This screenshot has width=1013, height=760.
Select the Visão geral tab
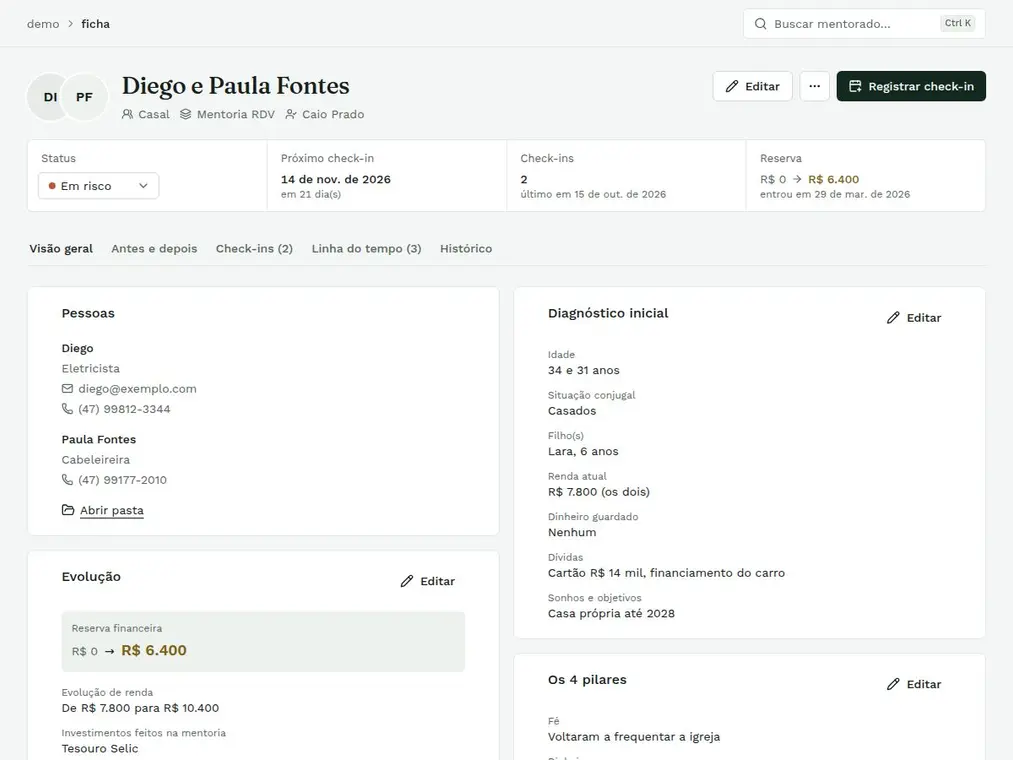pyautogui.click(x=61, y=249)
